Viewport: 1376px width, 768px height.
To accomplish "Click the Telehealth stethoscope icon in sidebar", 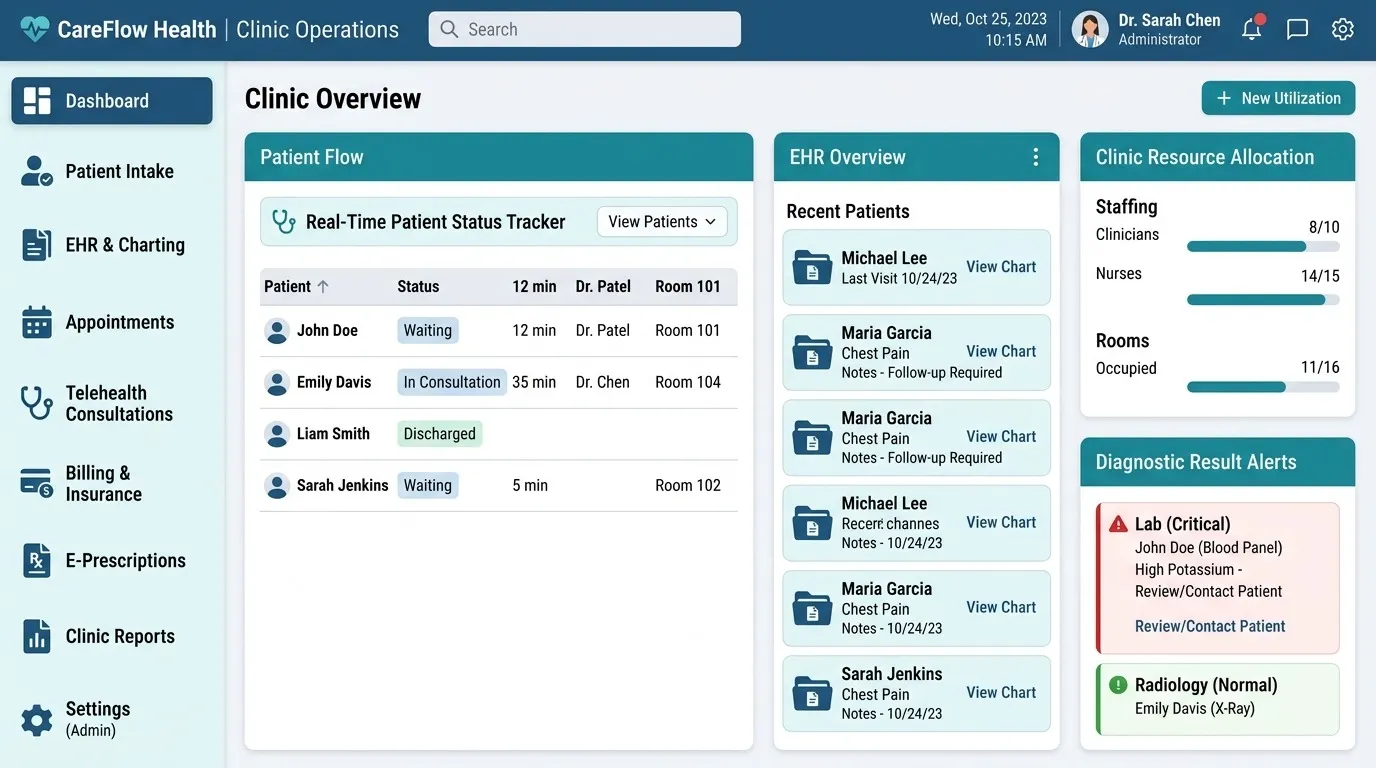I will click(x=37, y=403).
